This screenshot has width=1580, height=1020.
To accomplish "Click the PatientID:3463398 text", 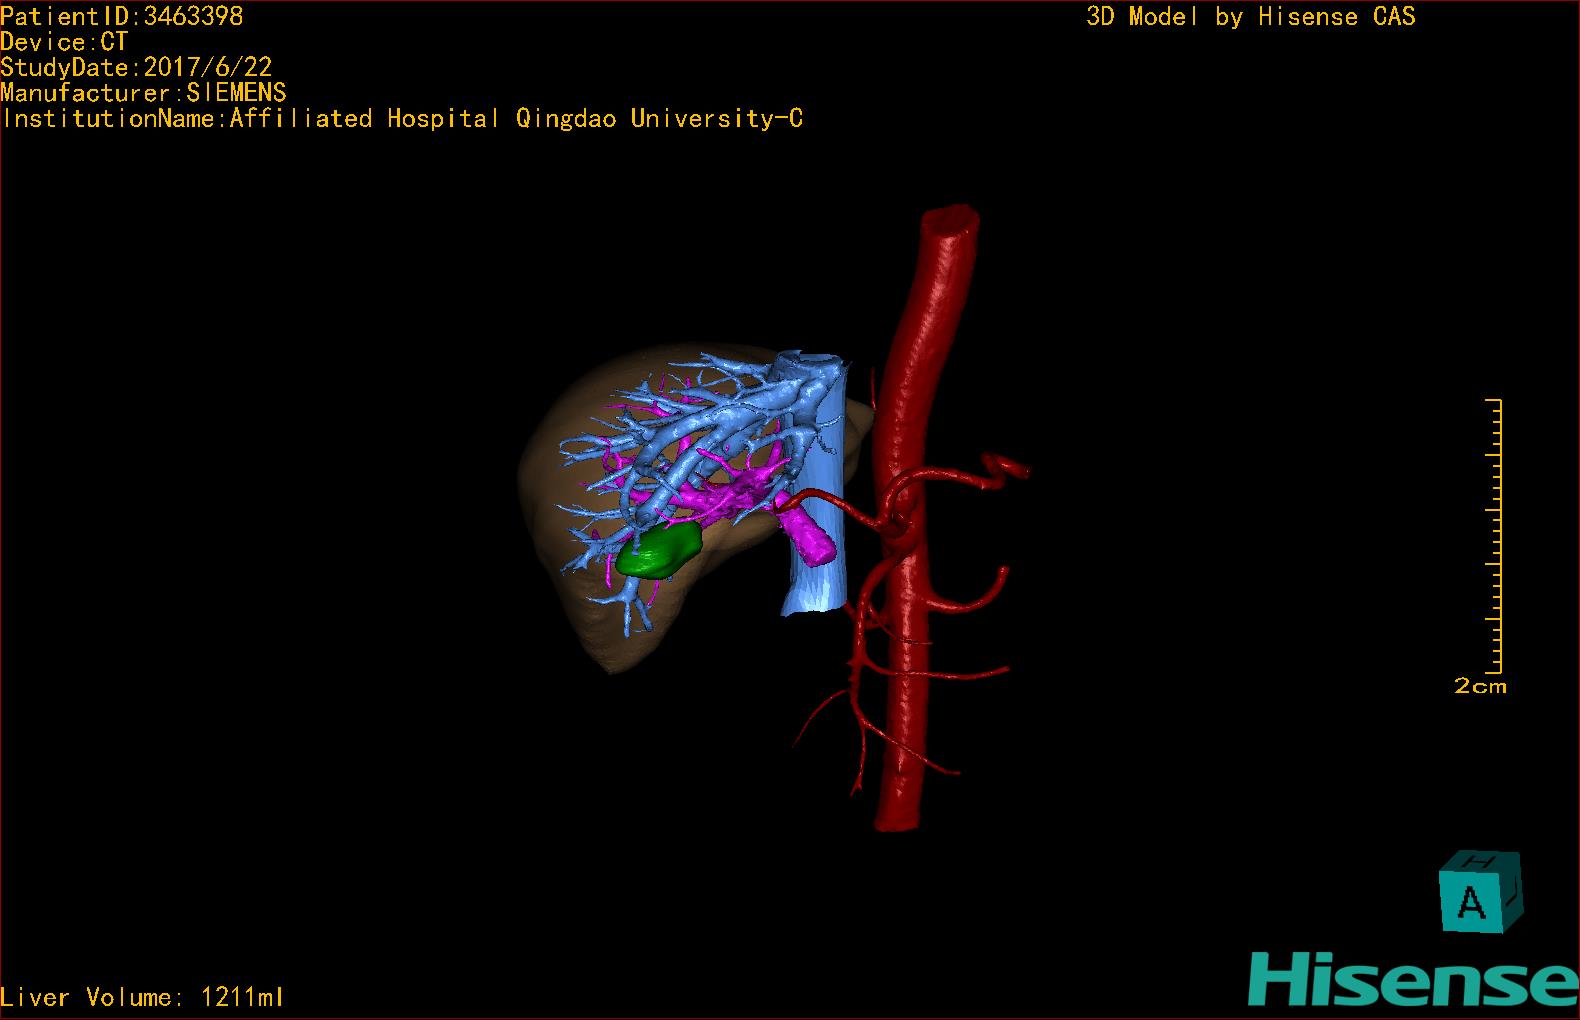I will click(x=122, y=16).
